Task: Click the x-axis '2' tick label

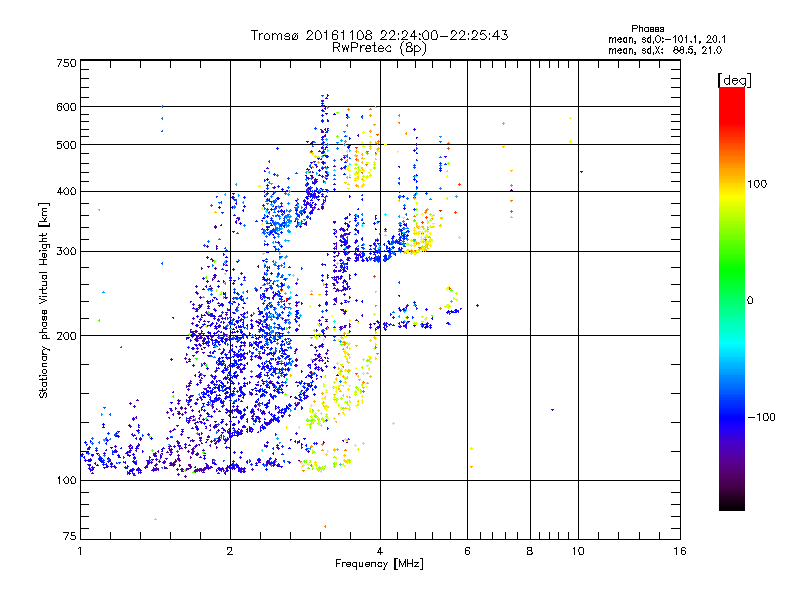Action: (230, 551)
